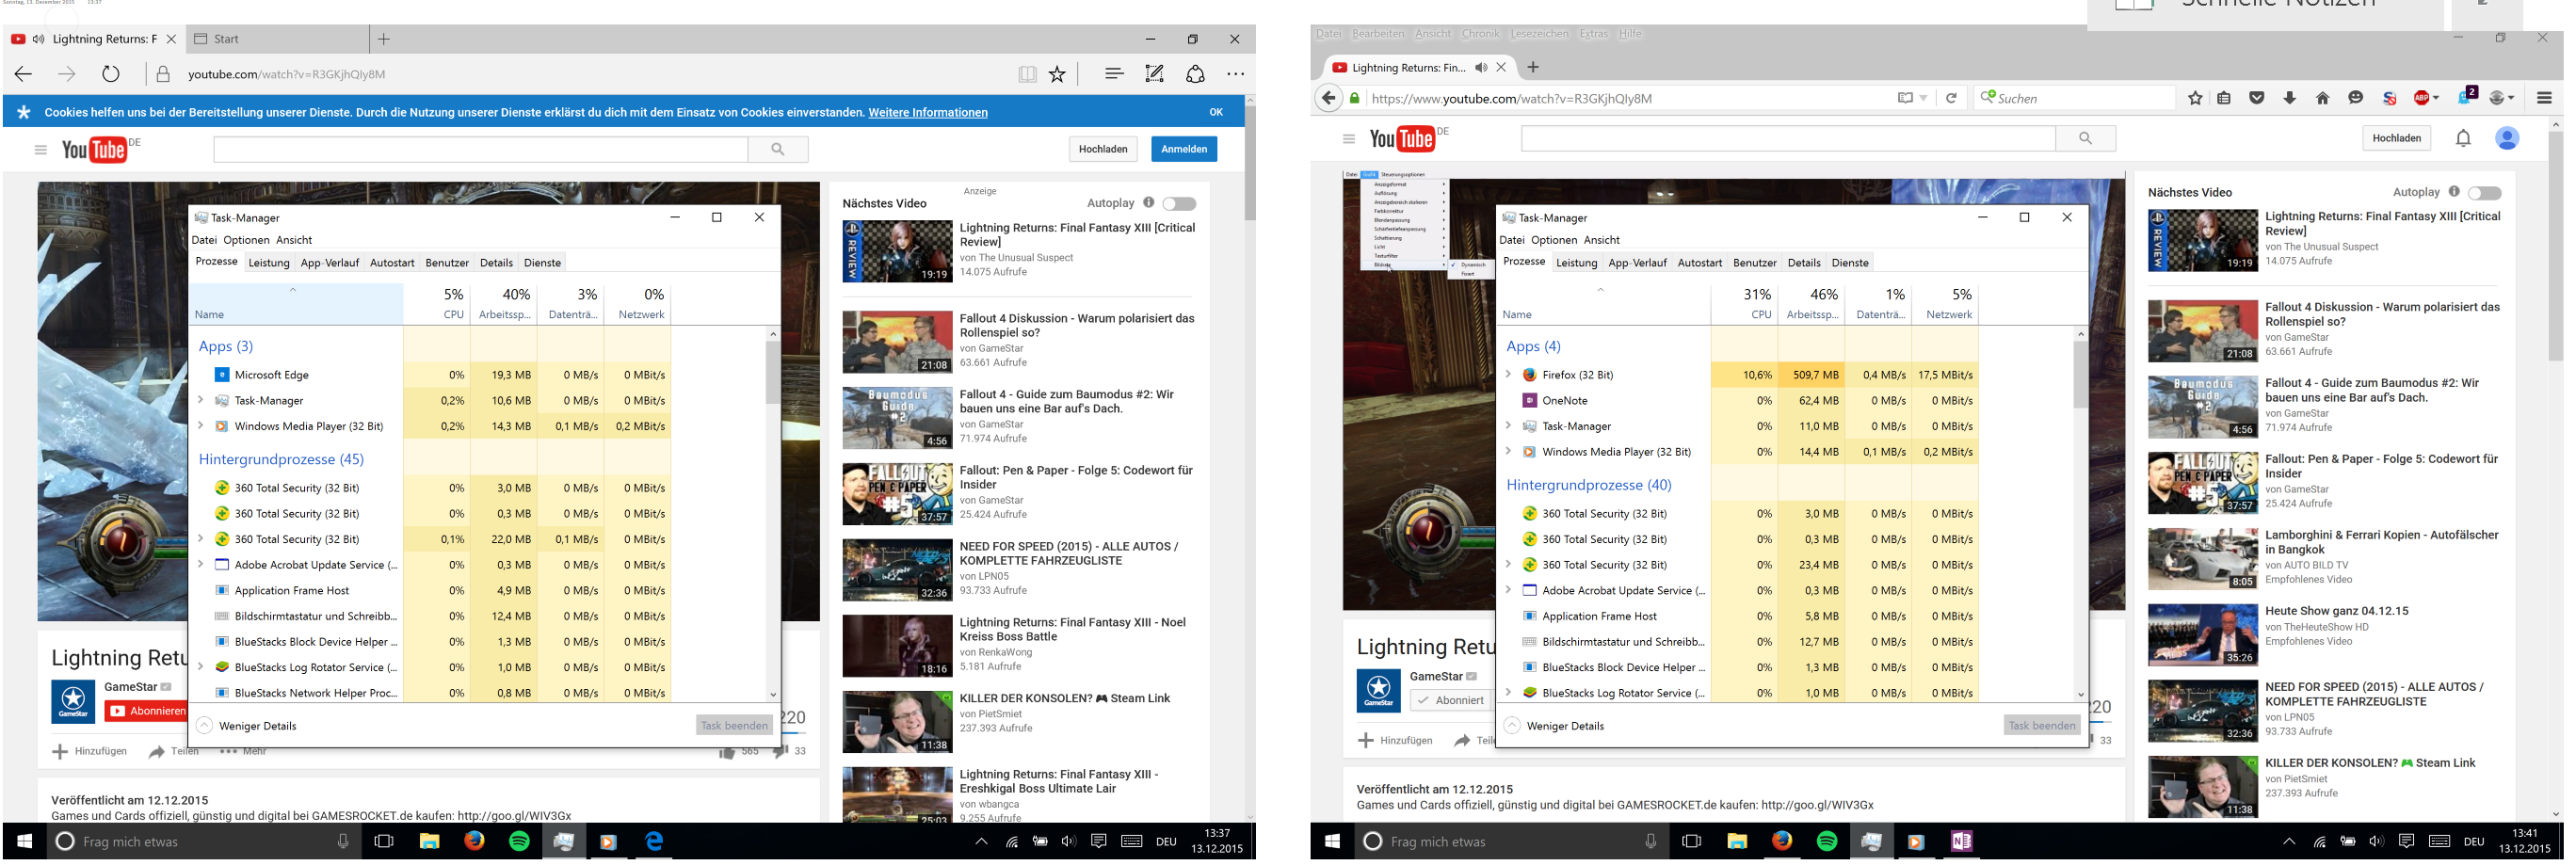2576x865 pixels.
Task: Click the NoScript icon in Firefox
Action: click(x=2389, y=98)
